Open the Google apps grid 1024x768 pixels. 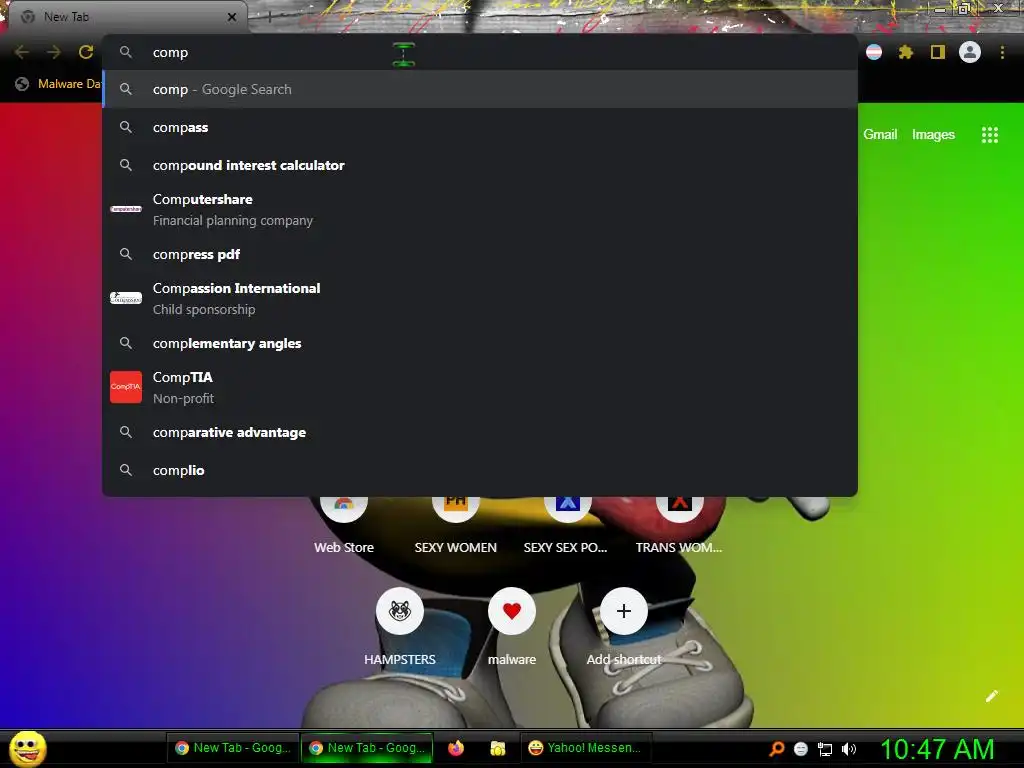[989, 135]
